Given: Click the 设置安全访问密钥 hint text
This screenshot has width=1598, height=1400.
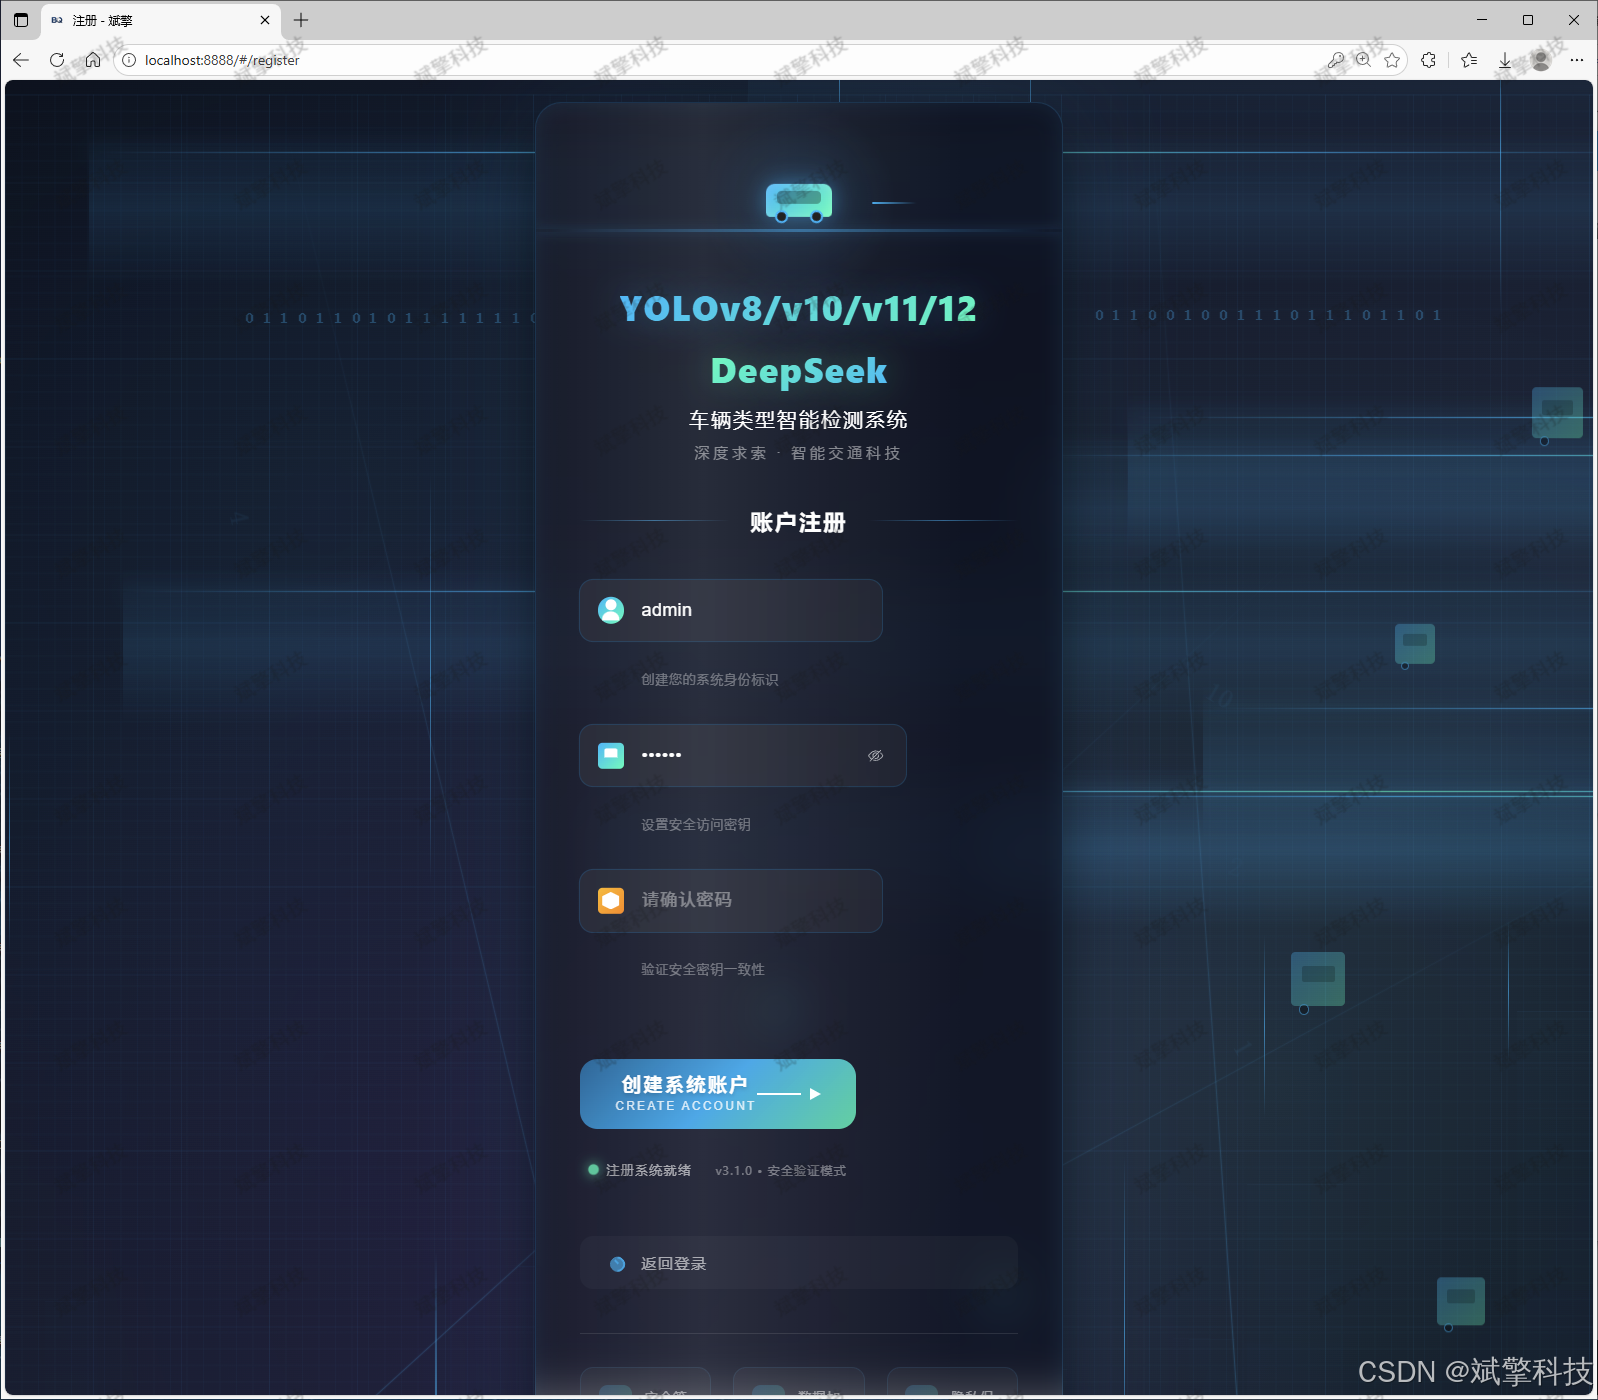Looking at the screenshot, I should tap(696, 825).
